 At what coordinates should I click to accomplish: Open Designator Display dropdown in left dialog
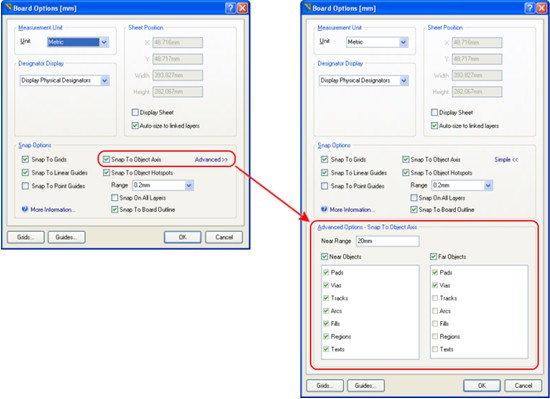[x=105, y=80]
